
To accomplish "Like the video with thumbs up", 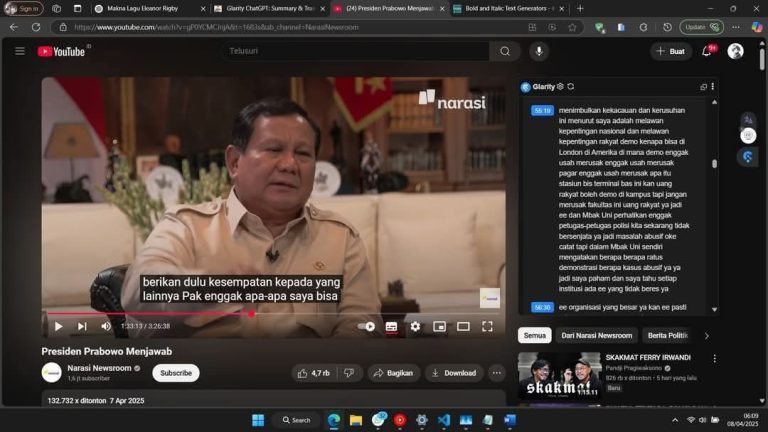I will [313, 373].
